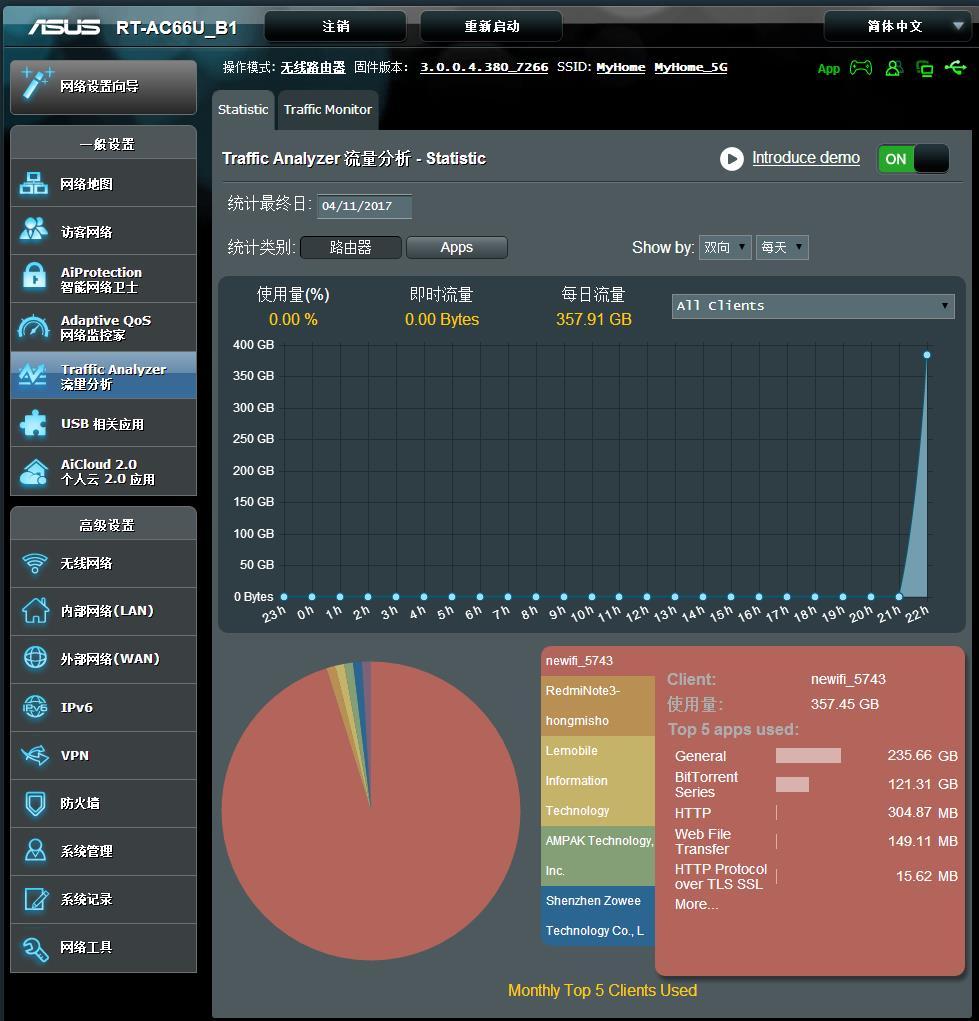
Task: Click the Adaptive QoS gauge icon
Action: (34, 327)
